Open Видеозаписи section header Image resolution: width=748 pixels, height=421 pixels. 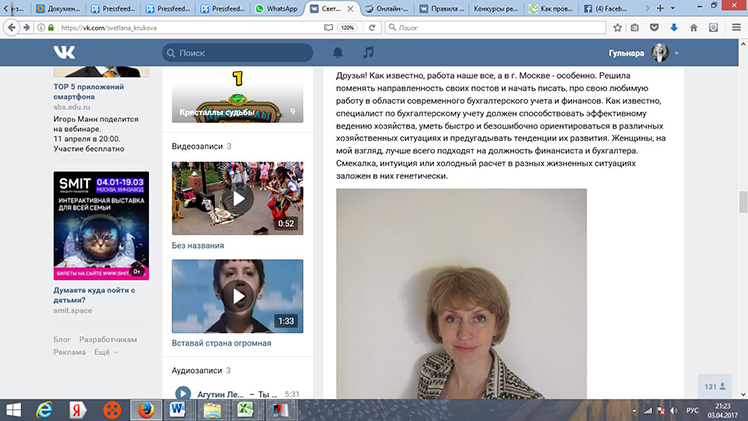point(197,146)
